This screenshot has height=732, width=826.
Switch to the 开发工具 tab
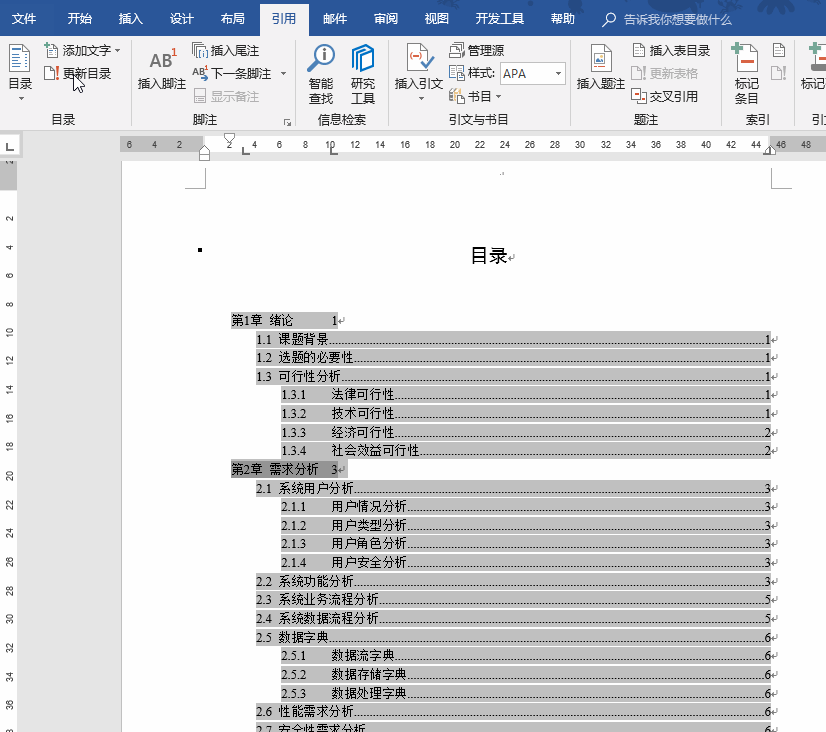pyautogui.click(x=499, y=19)
